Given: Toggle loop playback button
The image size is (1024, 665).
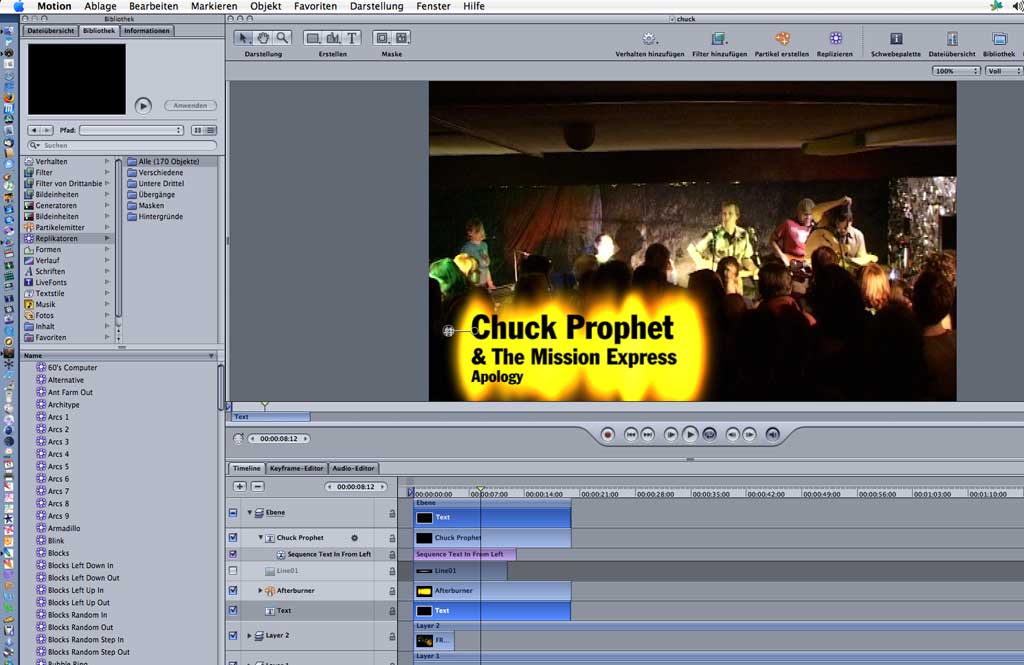Looking at the screenshot, I should [710, 434].
